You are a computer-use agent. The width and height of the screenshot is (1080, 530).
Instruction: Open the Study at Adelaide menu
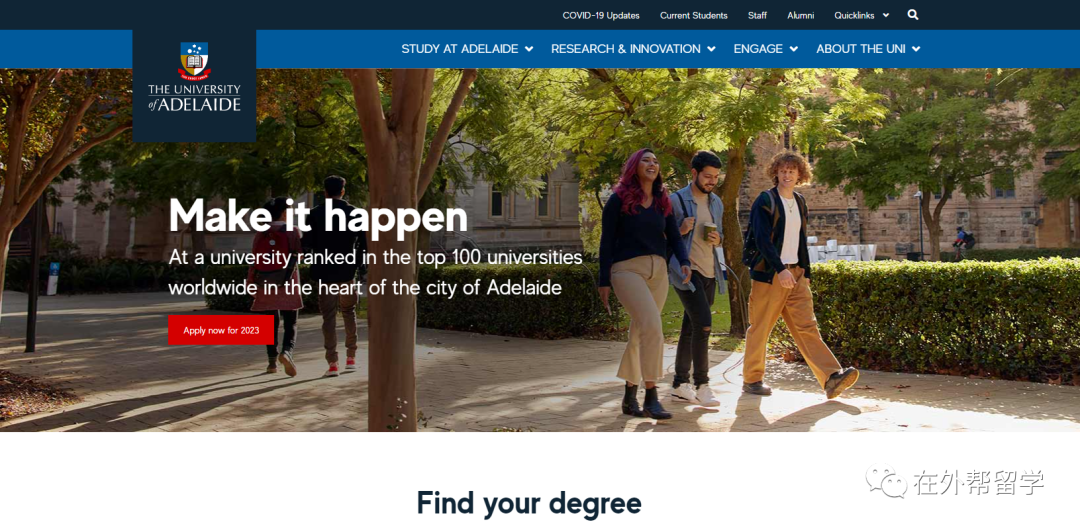pyautogui.click(x=459, y=49)
